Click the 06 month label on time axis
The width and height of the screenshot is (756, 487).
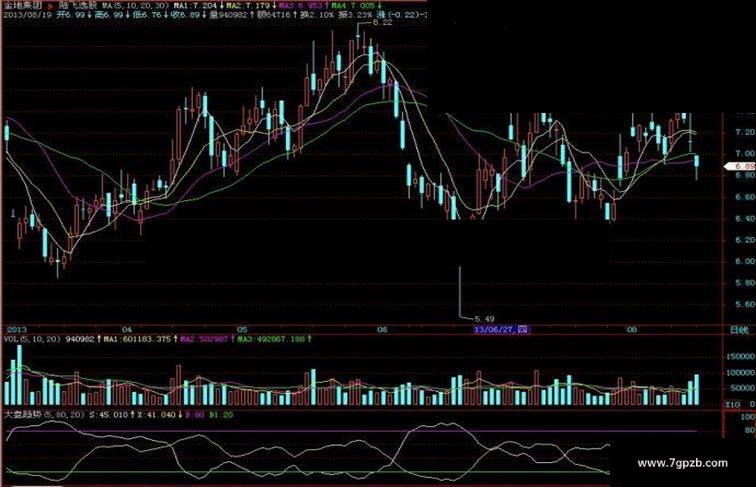pos(382,330)
